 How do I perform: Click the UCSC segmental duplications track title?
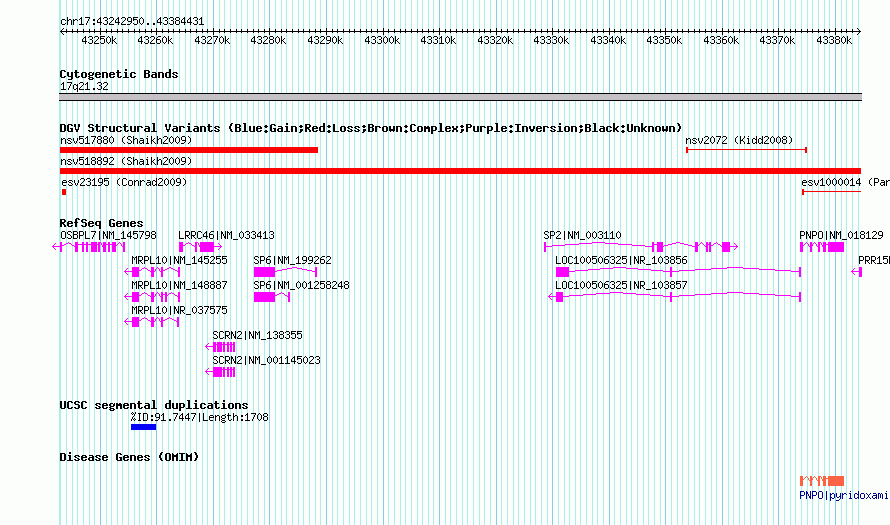(x=154, y=405)
